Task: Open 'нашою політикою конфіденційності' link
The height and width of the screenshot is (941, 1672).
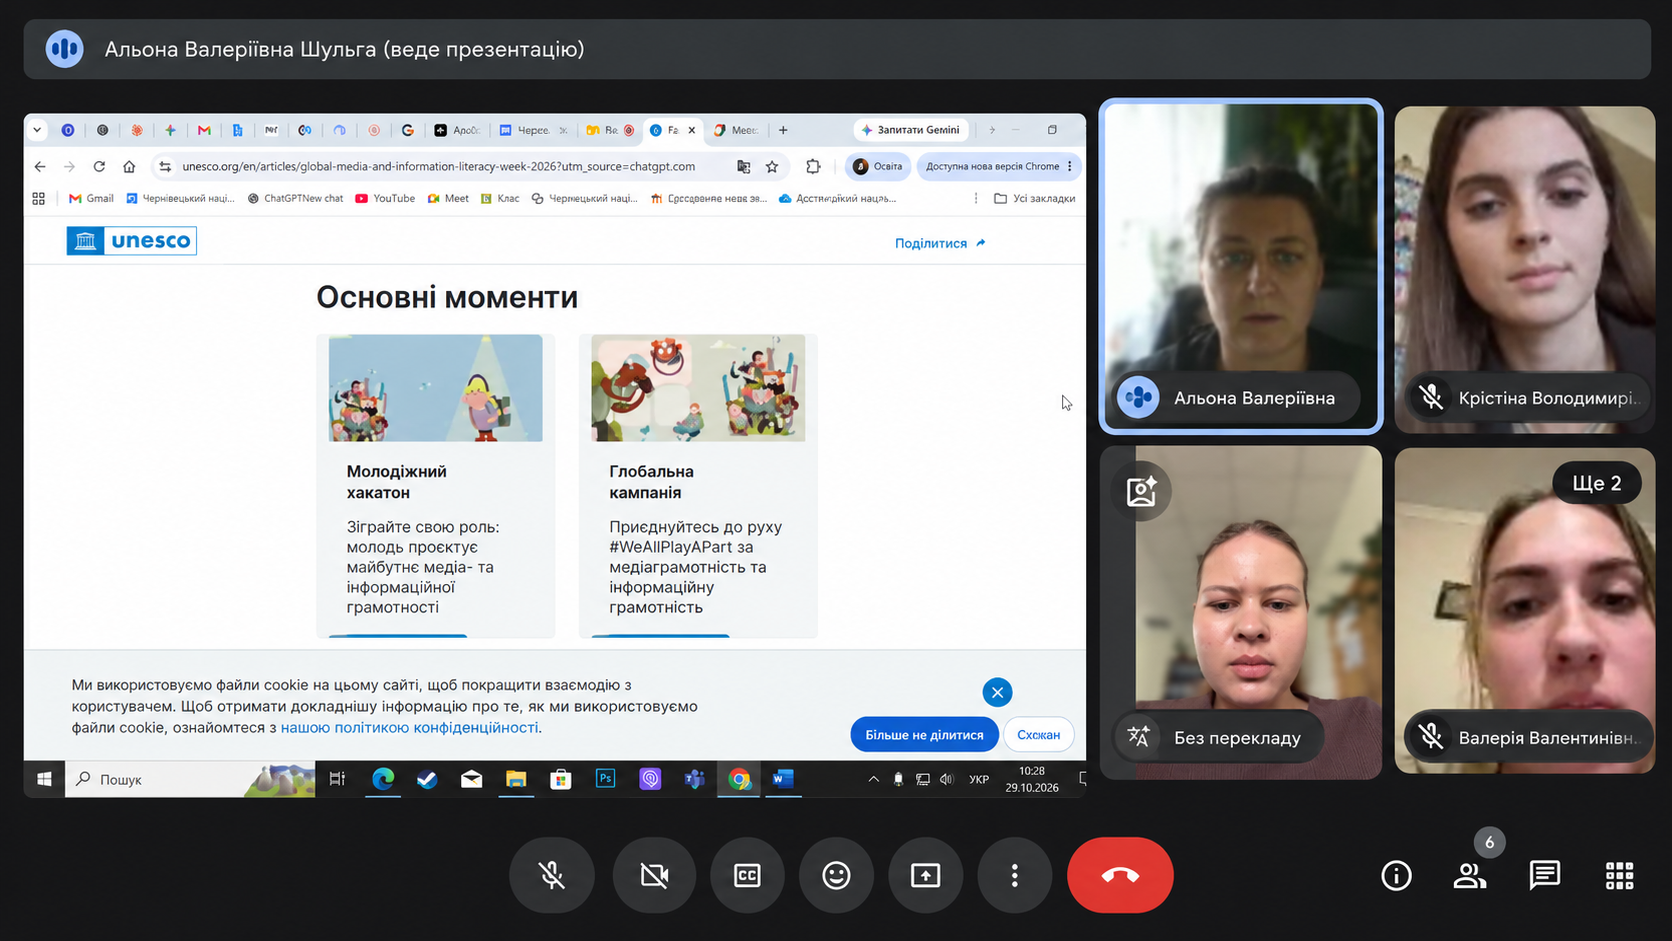Action: tap(409, 727)
